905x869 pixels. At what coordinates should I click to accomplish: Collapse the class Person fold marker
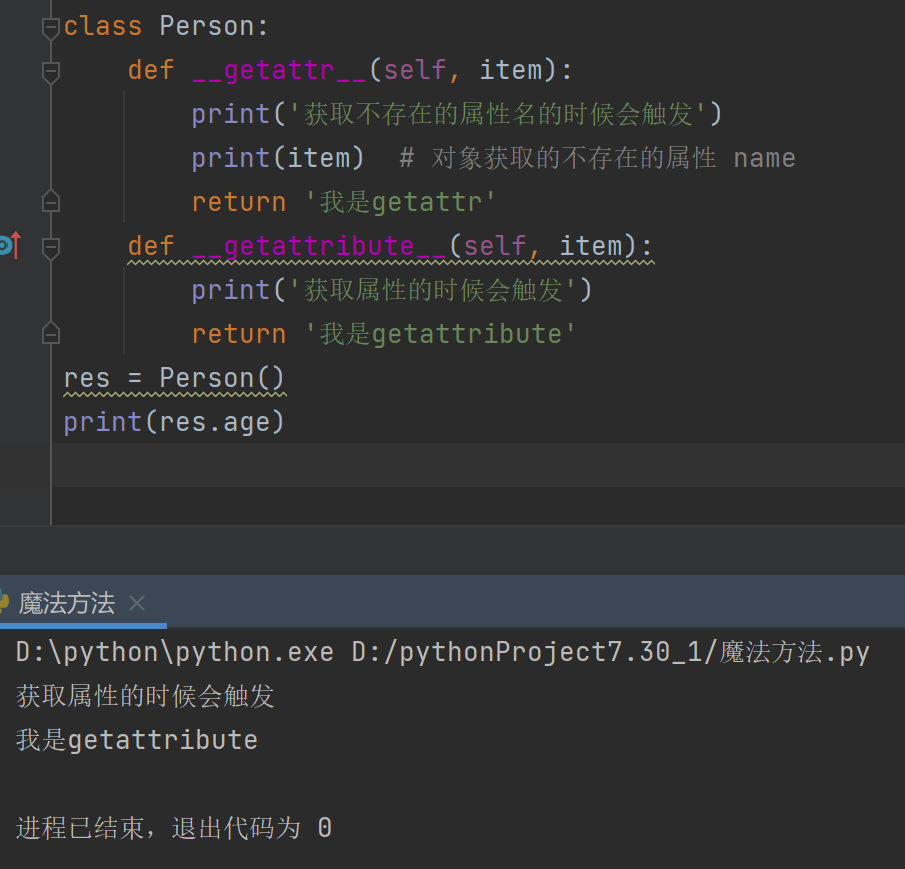click(x=51, y=28)
